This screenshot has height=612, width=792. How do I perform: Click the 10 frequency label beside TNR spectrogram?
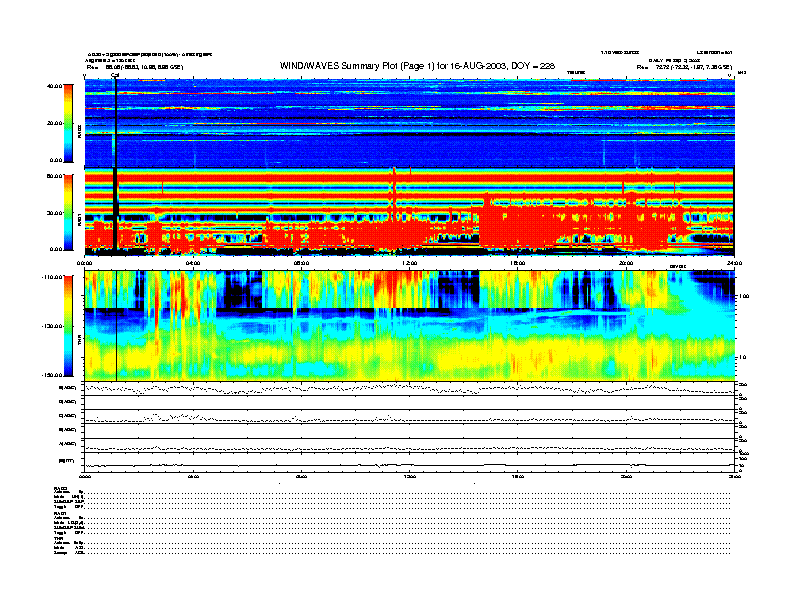[x=742, y=357]
